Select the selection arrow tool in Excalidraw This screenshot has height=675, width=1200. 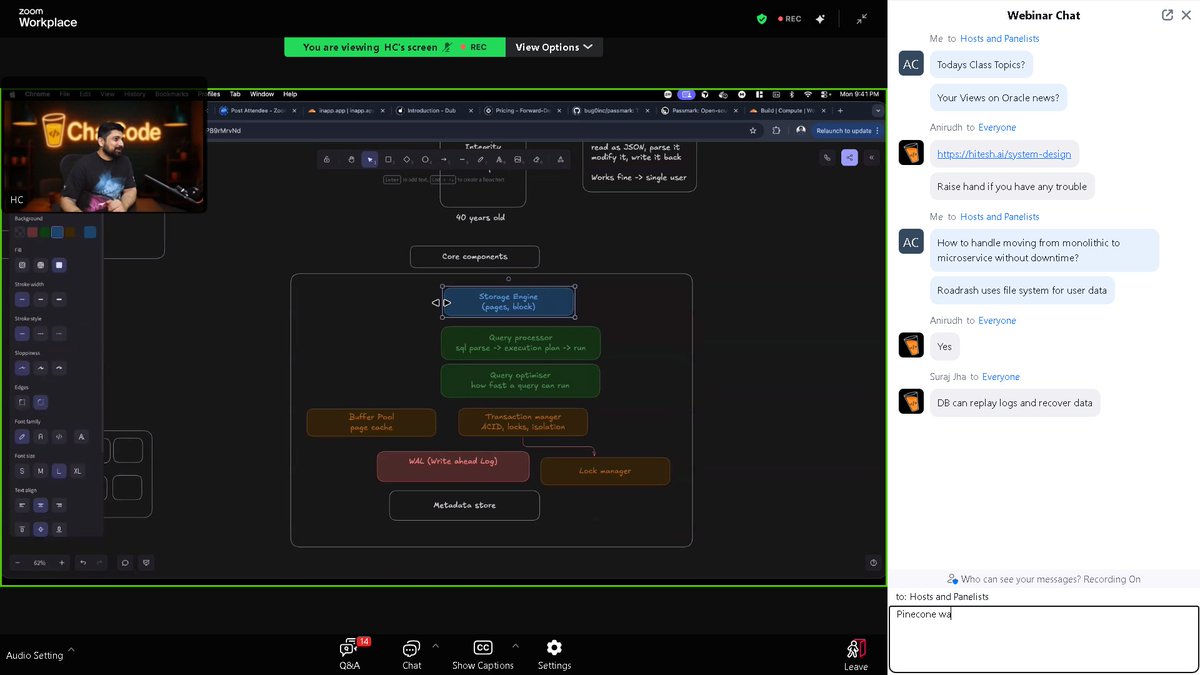point(370,159)
